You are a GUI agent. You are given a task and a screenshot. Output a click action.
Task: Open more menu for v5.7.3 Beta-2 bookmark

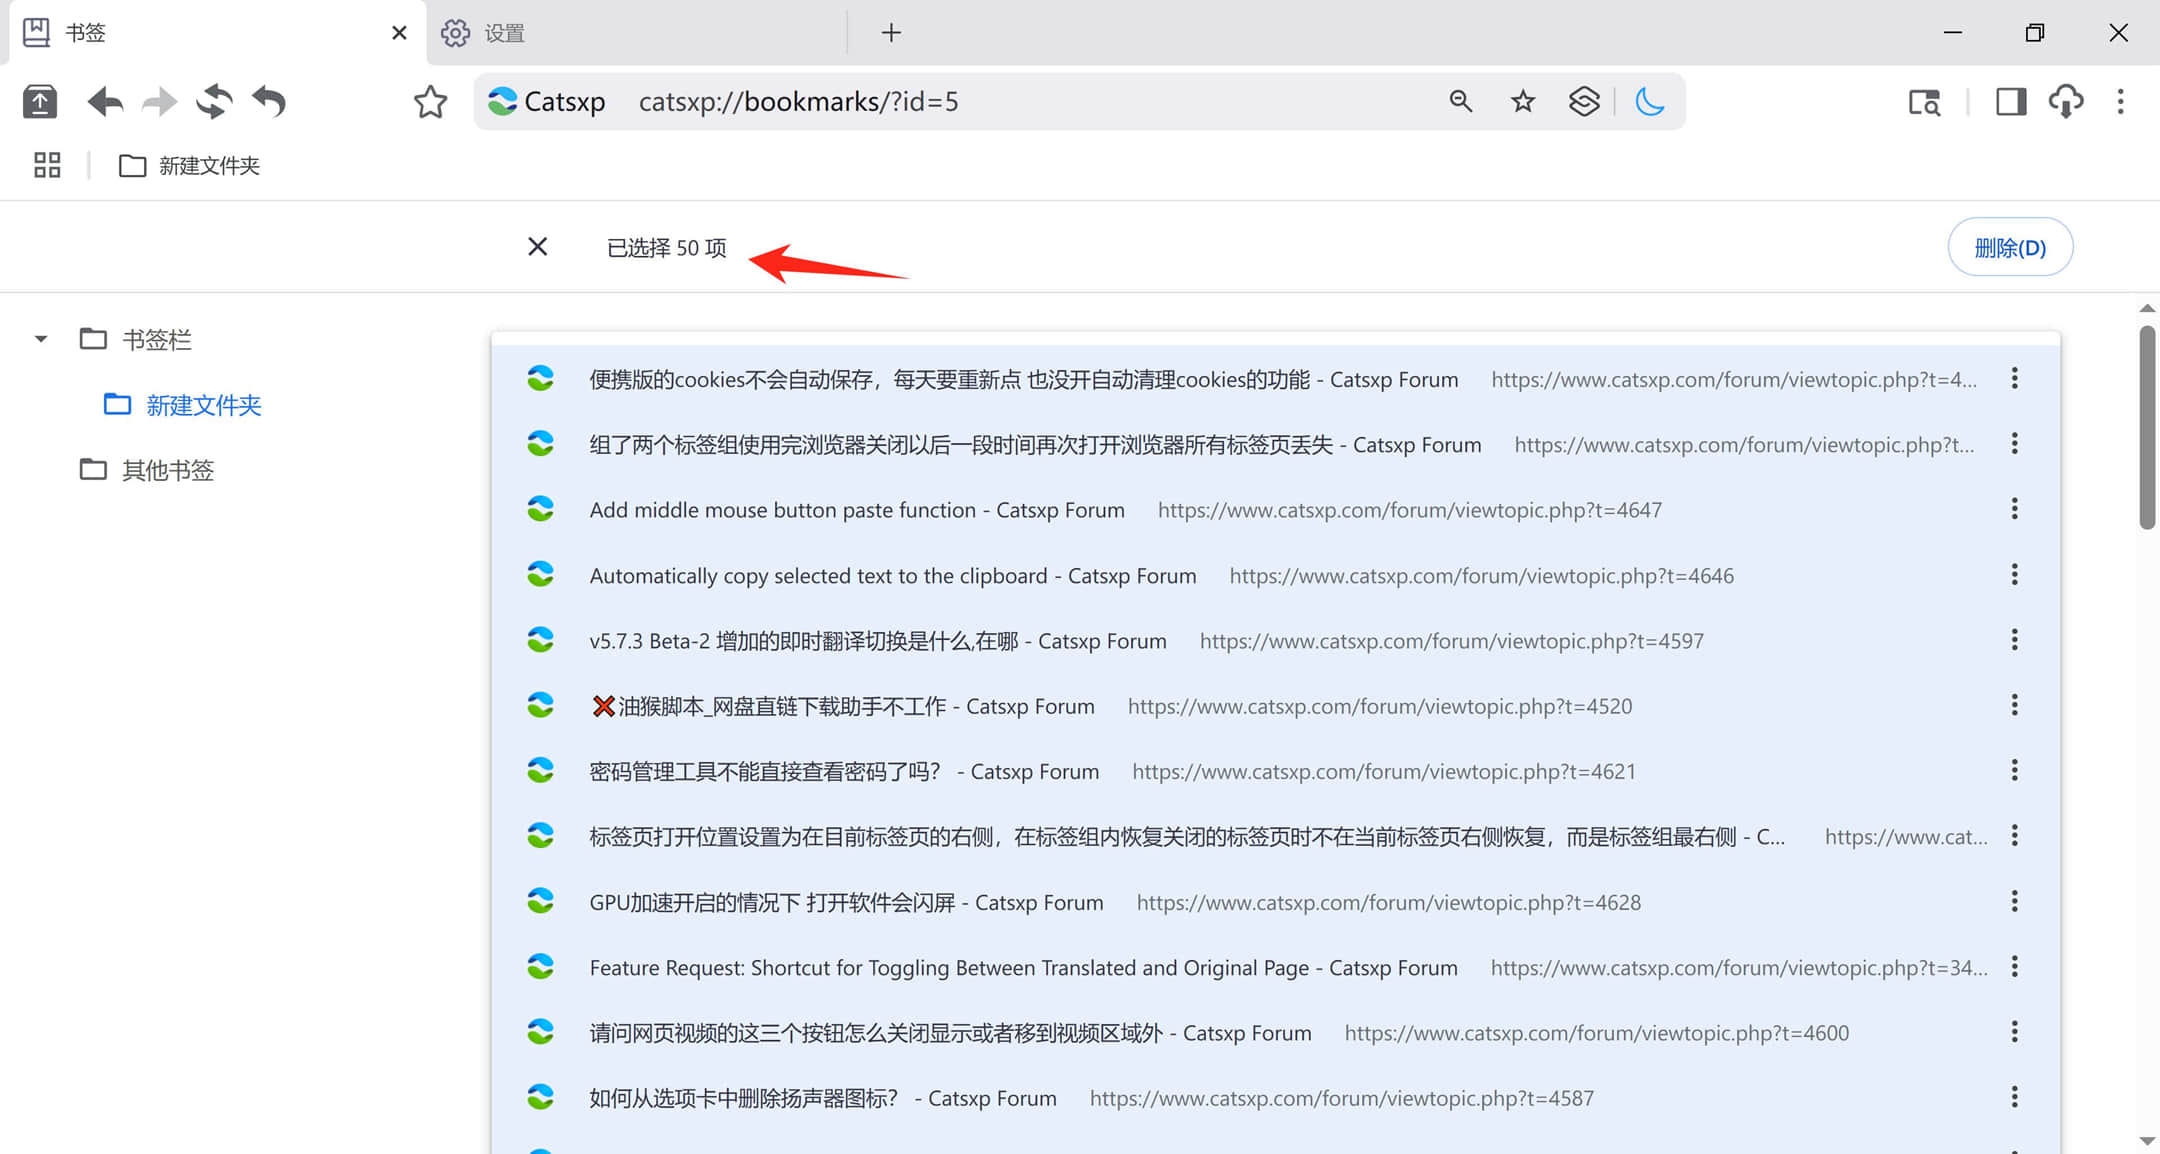pos(2014,640)
